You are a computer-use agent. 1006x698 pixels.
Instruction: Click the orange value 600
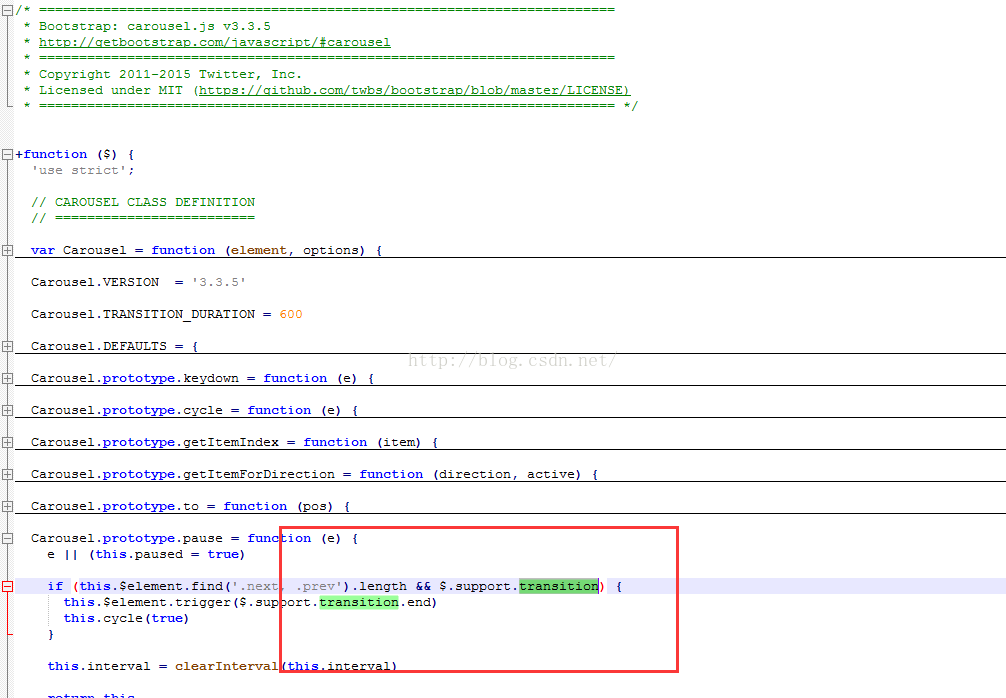pyautogui.click(x=291, y=314)
